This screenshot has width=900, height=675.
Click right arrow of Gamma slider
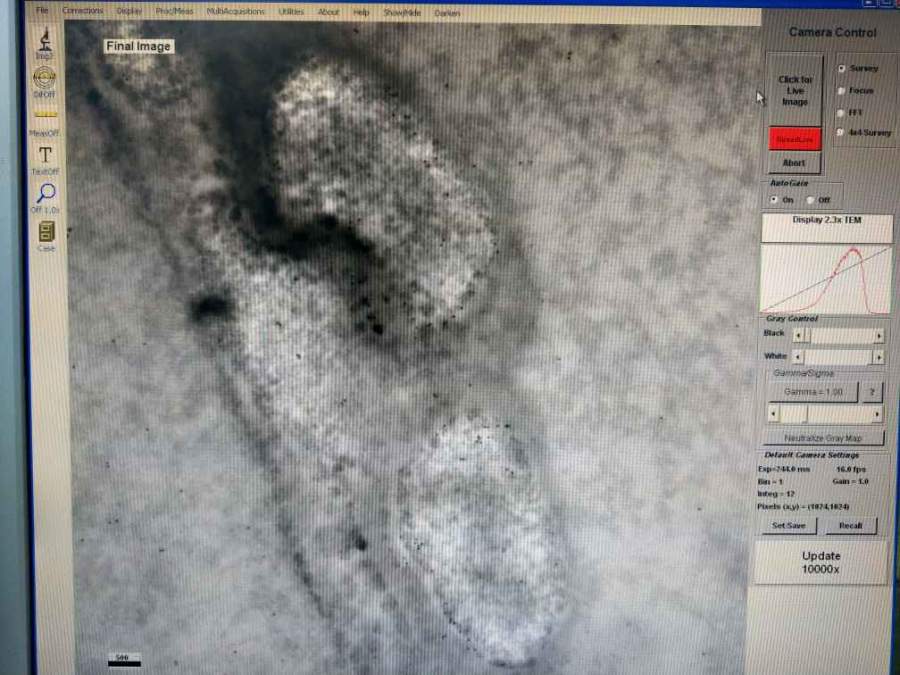(877, 414)
